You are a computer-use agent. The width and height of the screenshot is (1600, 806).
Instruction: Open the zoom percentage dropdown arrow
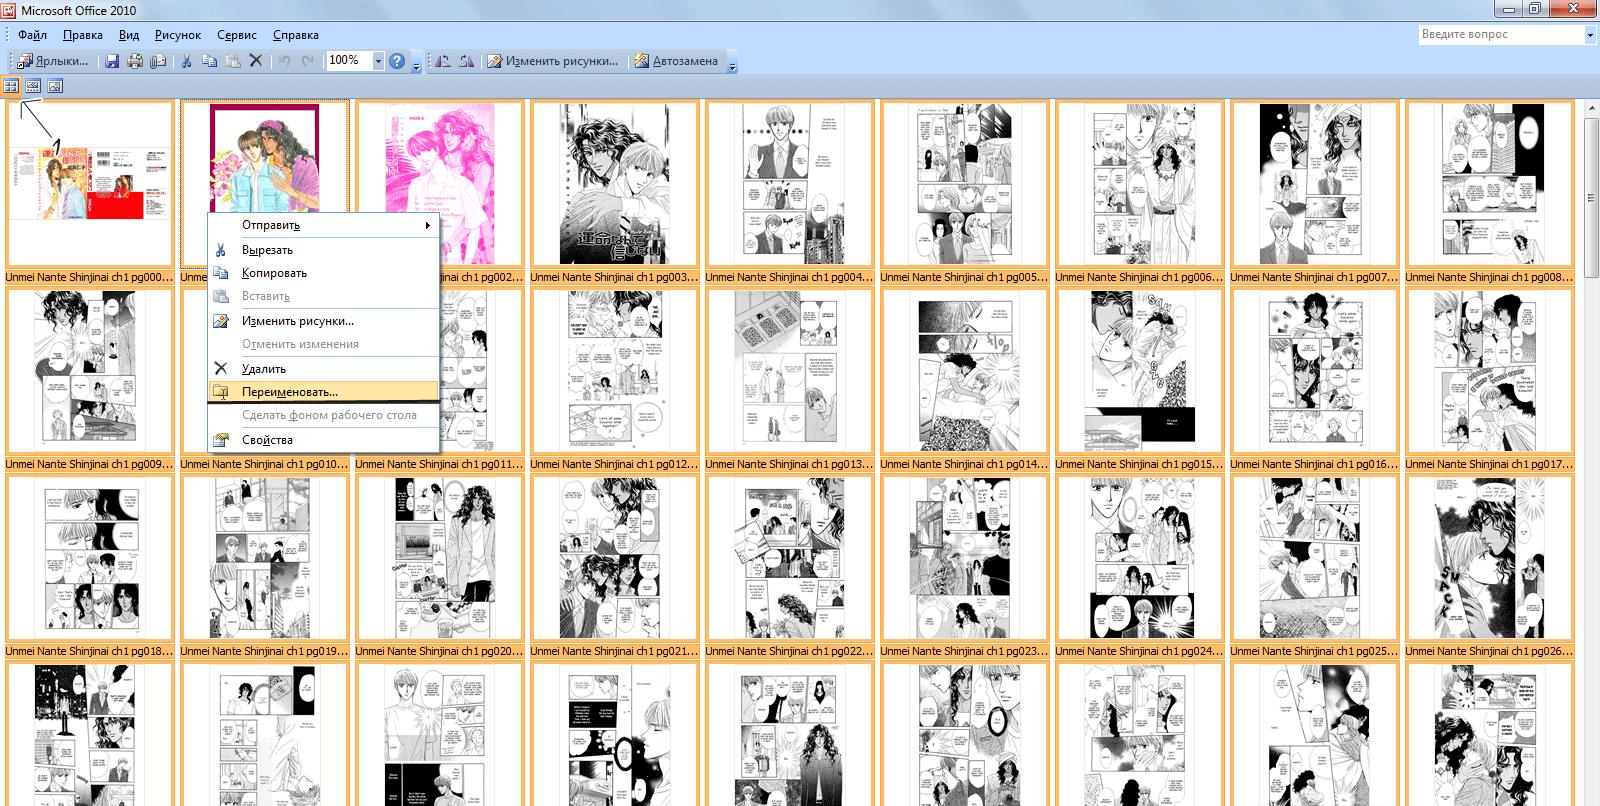tap(378, 61)
